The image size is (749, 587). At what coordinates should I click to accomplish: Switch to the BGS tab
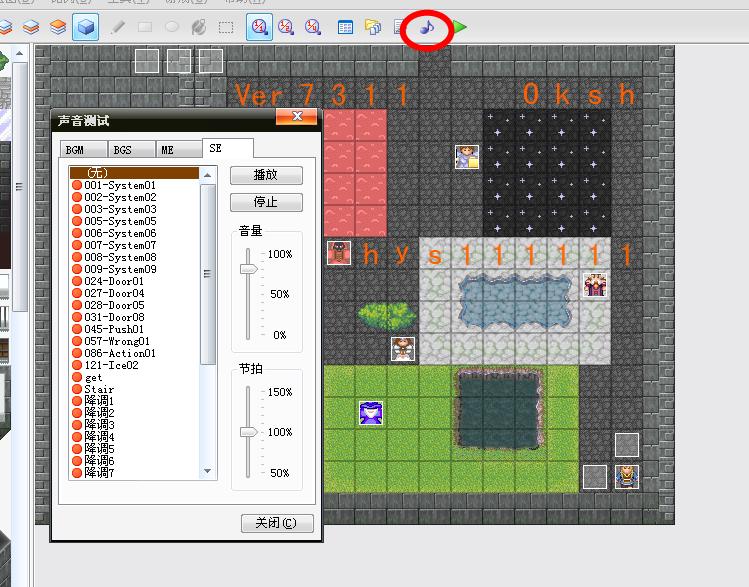(131, 149)
